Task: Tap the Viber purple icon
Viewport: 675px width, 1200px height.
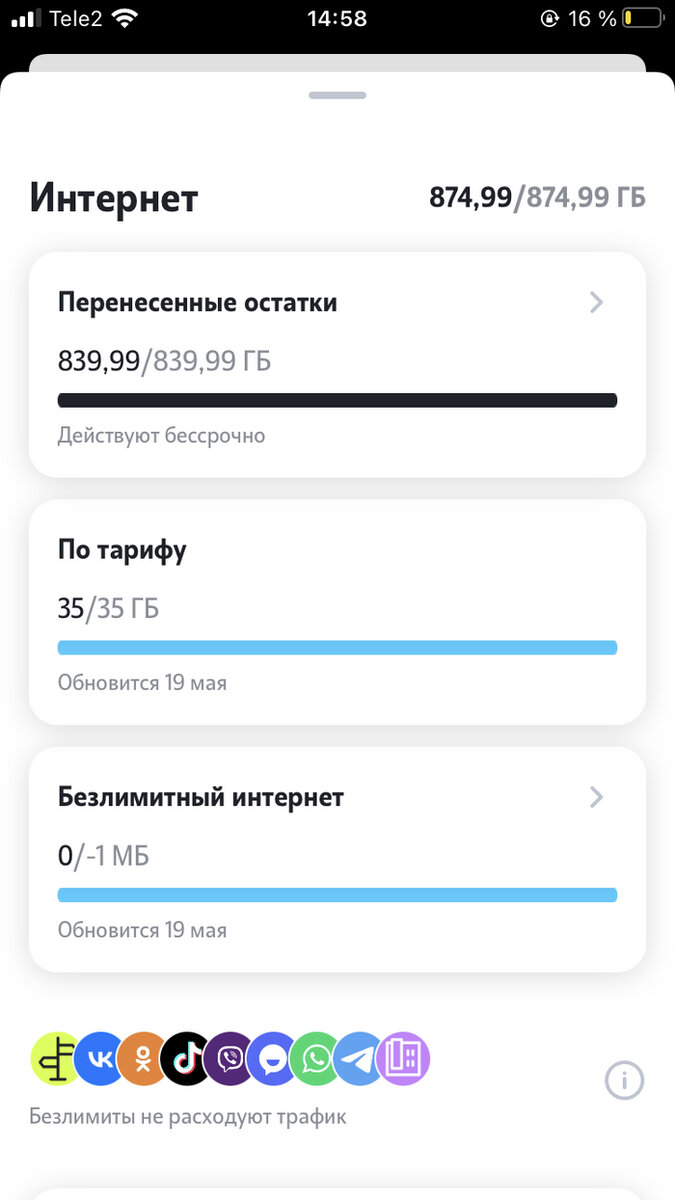Action: click(x=229, y=1059)
